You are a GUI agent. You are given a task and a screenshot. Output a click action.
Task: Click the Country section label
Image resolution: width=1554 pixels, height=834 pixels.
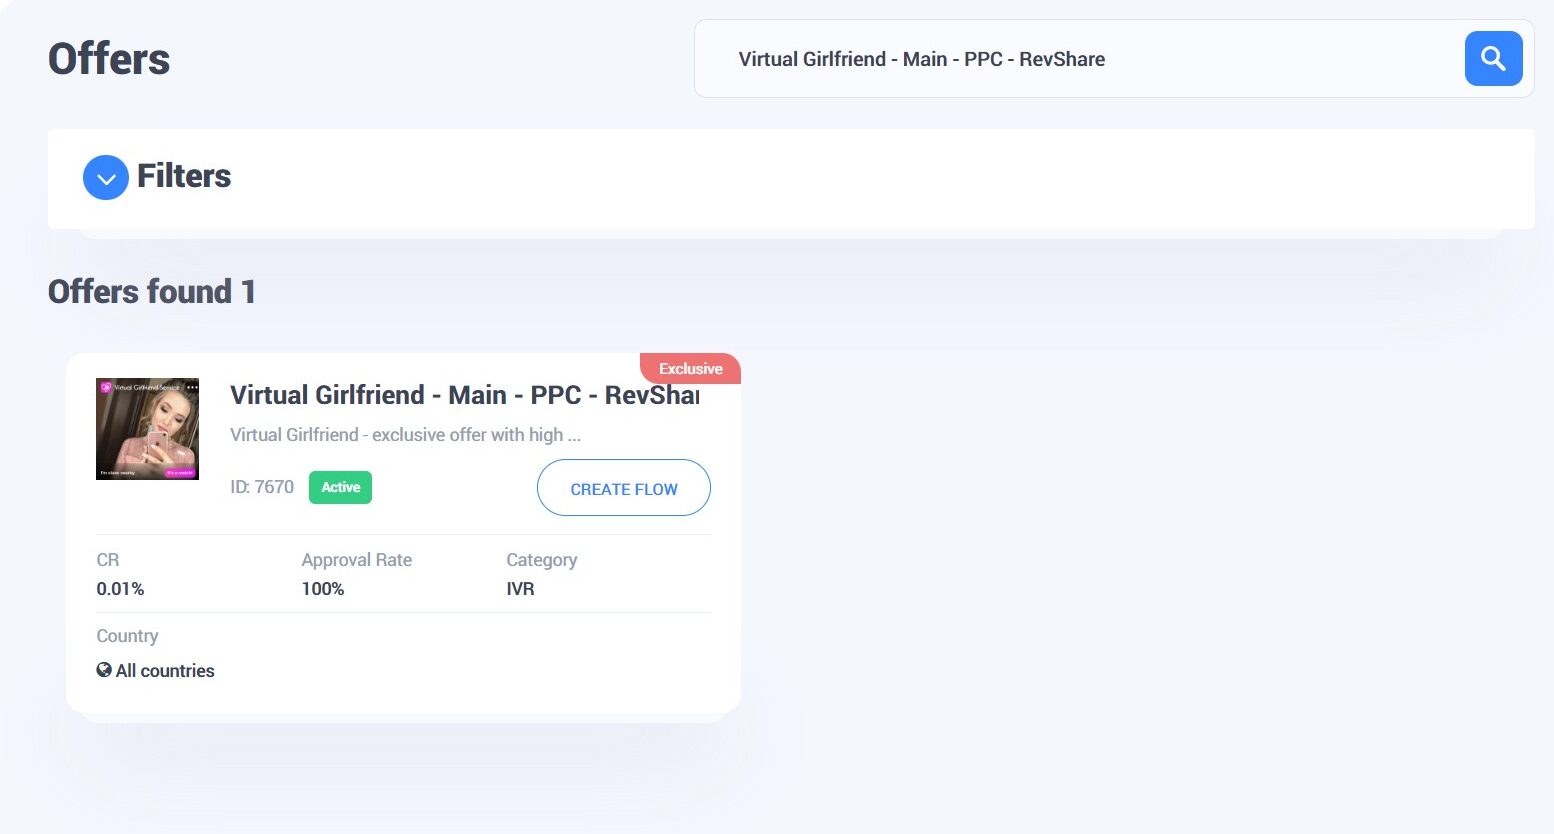click(127, 636)
